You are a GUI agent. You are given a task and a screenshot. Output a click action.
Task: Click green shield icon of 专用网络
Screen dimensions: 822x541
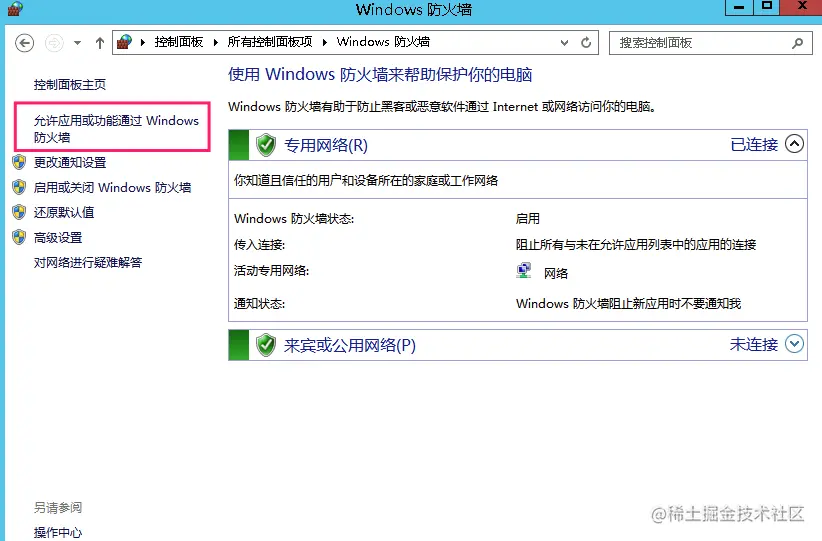pos(266,145)
